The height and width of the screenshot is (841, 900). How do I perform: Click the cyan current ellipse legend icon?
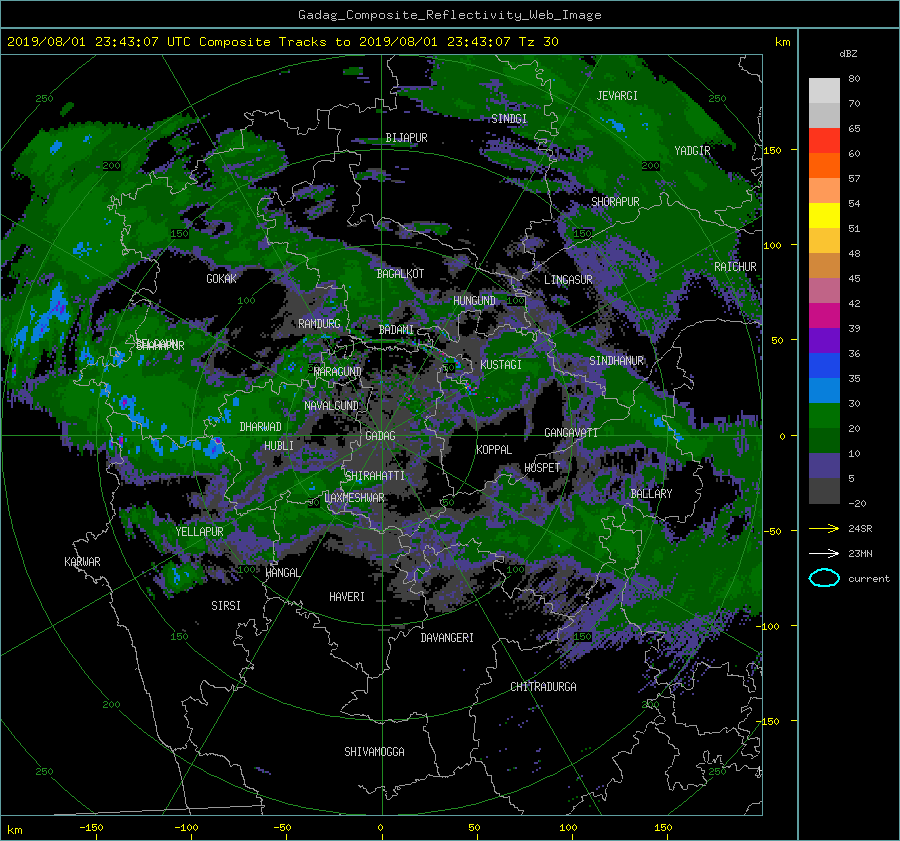(824, 578)
